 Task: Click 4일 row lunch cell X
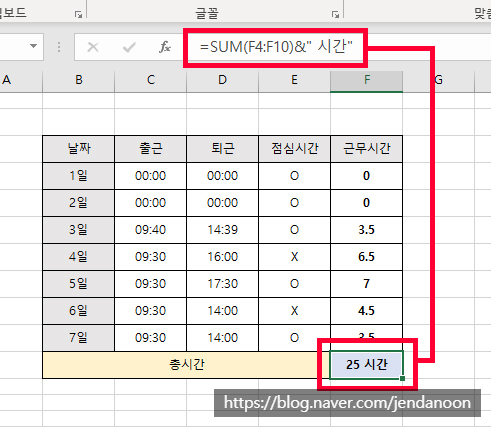point(295,257)
